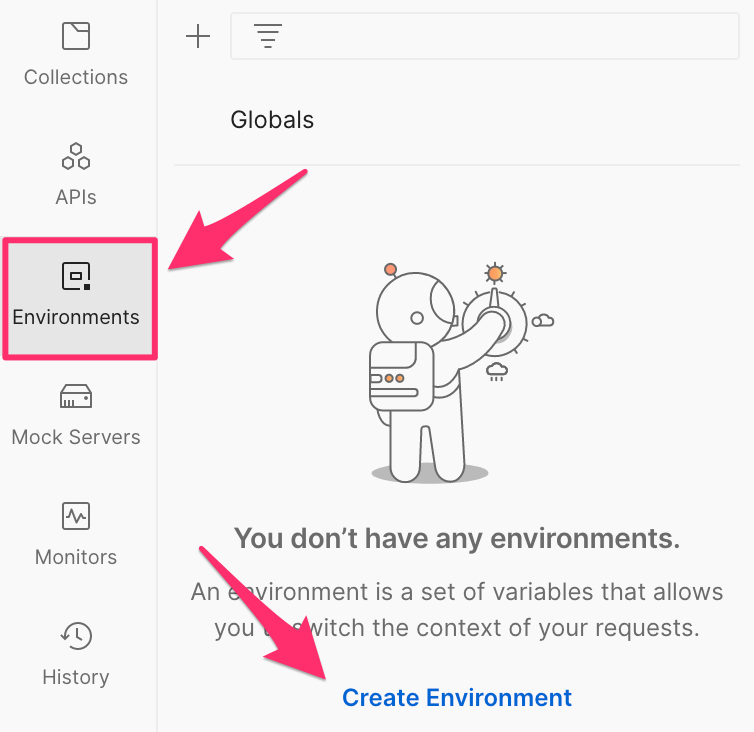Open the Globals entry
The width and height of the screenshot is (754, 732).
click(272, 120)
